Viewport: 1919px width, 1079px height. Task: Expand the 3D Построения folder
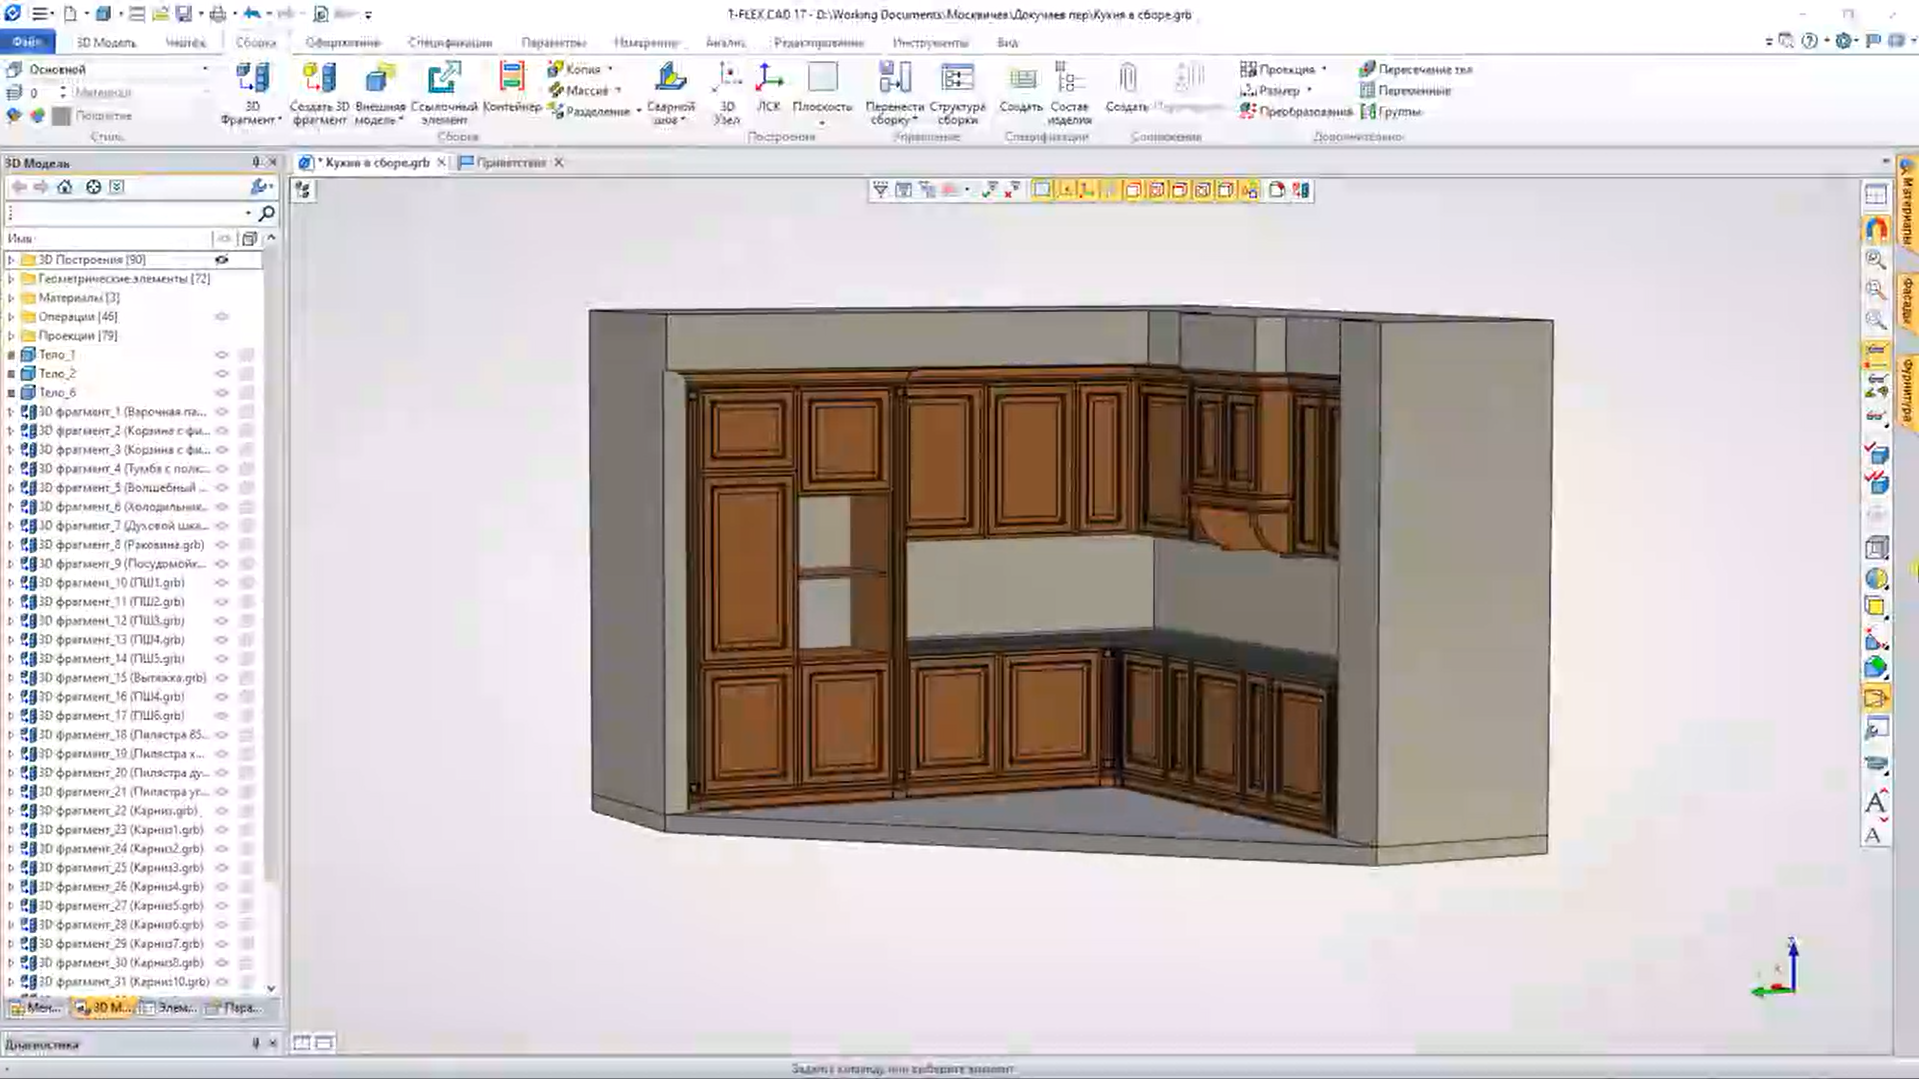point(11,260)
